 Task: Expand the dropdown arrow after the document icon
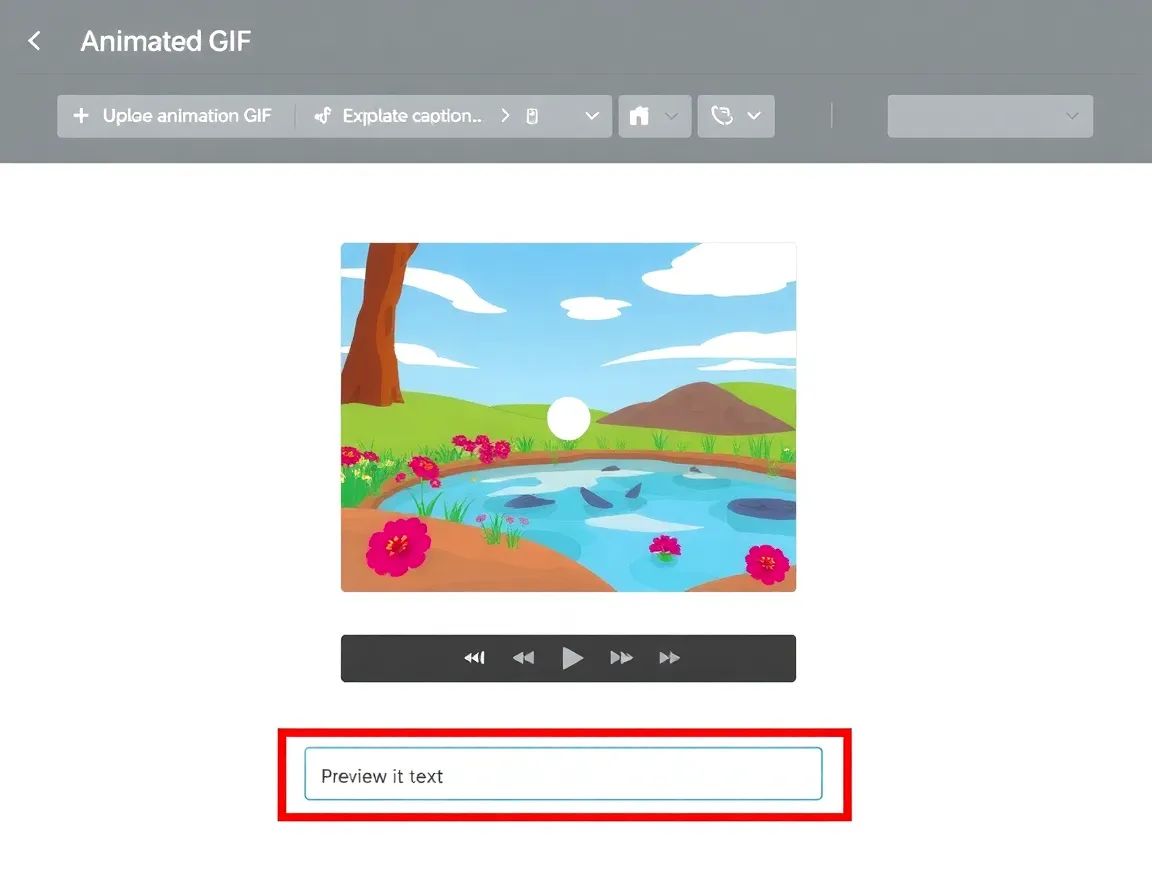pyautogui.click(x=592, y=116)
